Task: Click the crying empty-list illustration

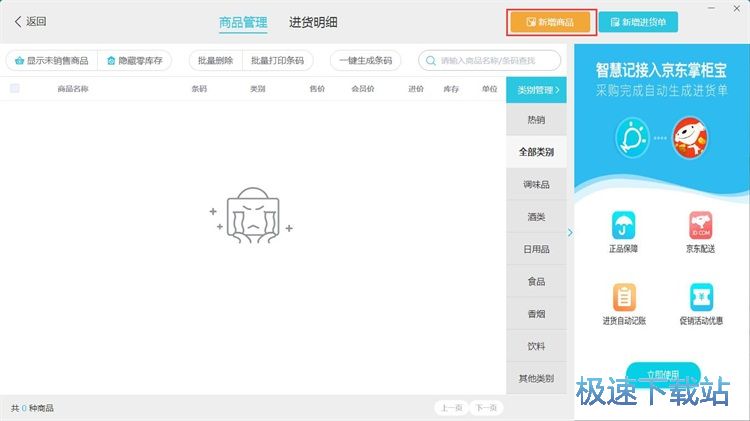Action: [252, 216]
